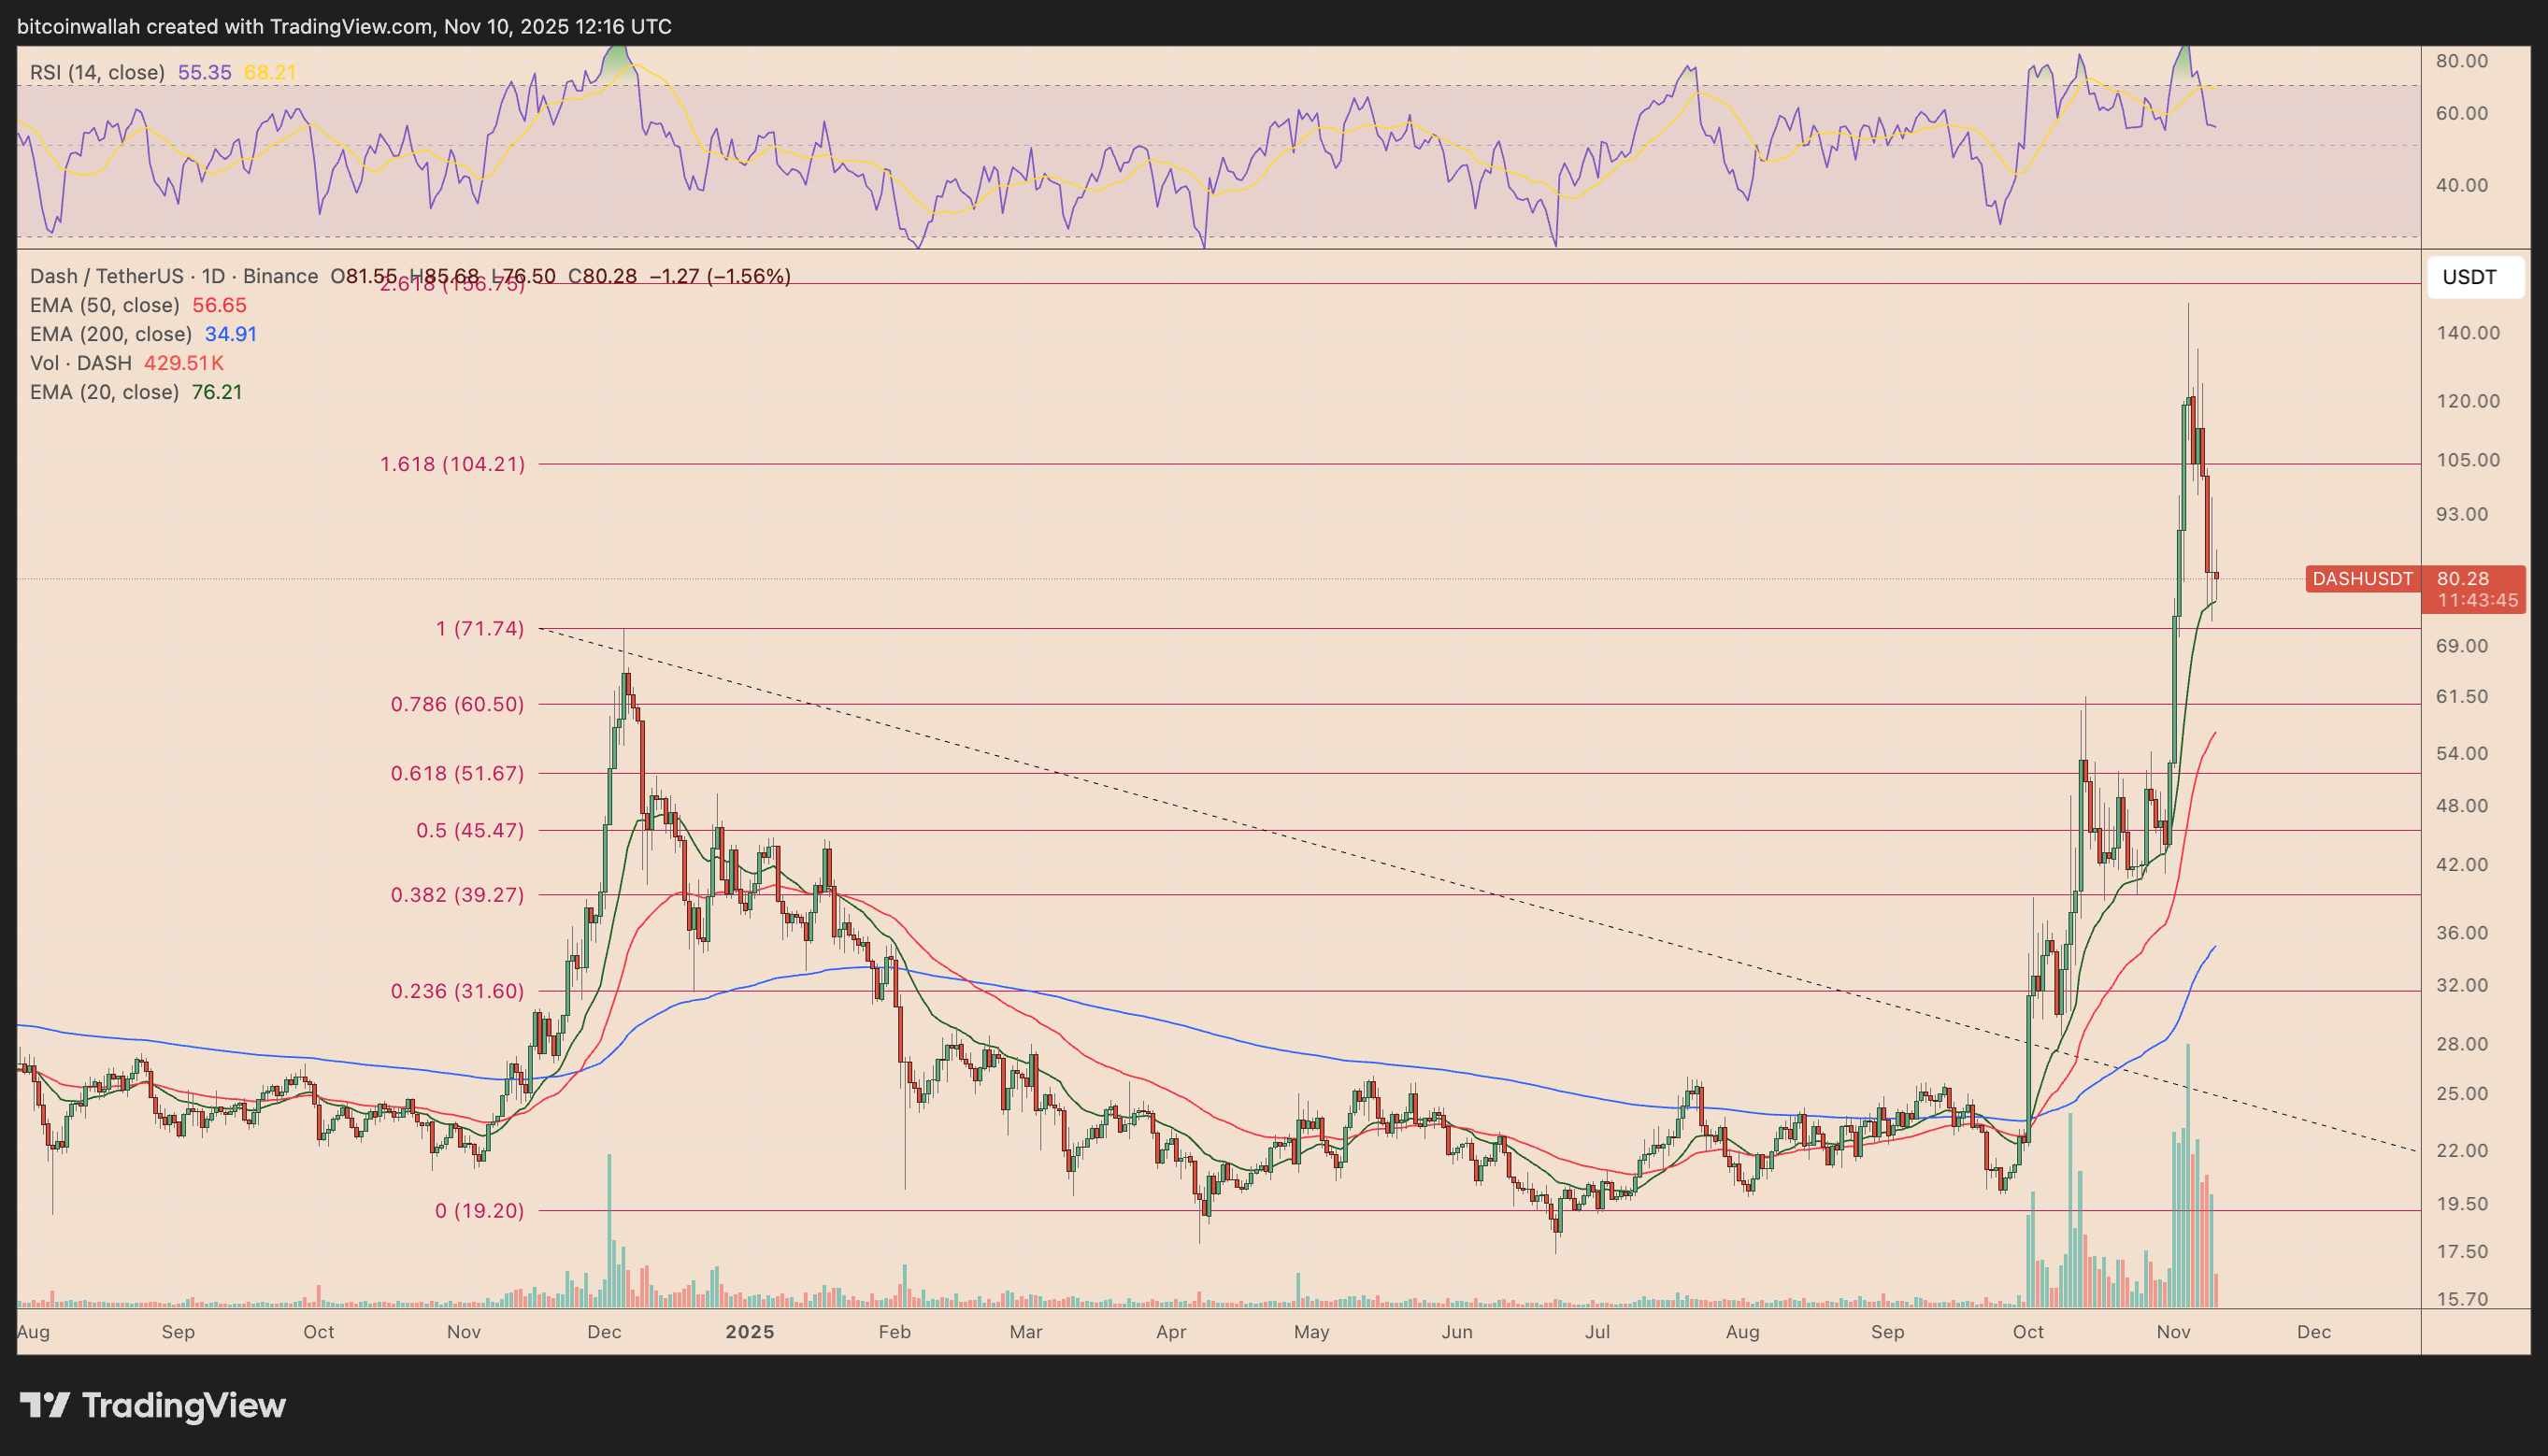The width and height of the screenshot is (2548, 1456).
Task: Select the EMA (200, close) indicator label
Action: [x=110, y=334]
